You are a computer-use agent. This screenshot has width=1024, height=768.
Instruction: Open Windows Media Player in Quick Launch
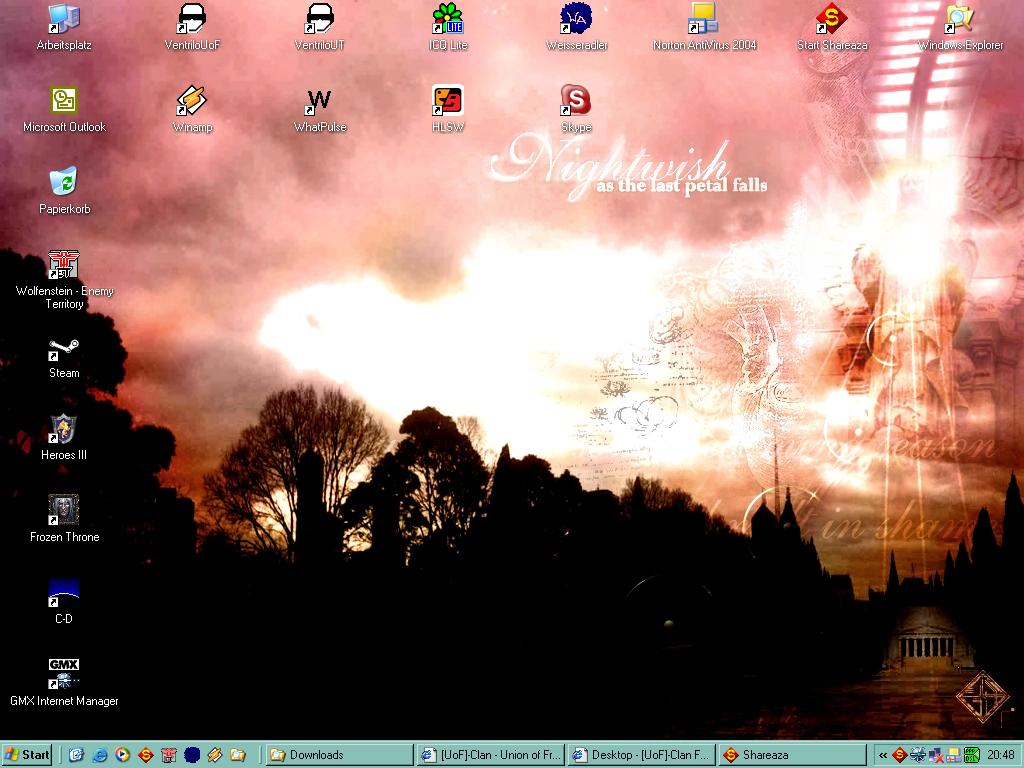(122, 755)
